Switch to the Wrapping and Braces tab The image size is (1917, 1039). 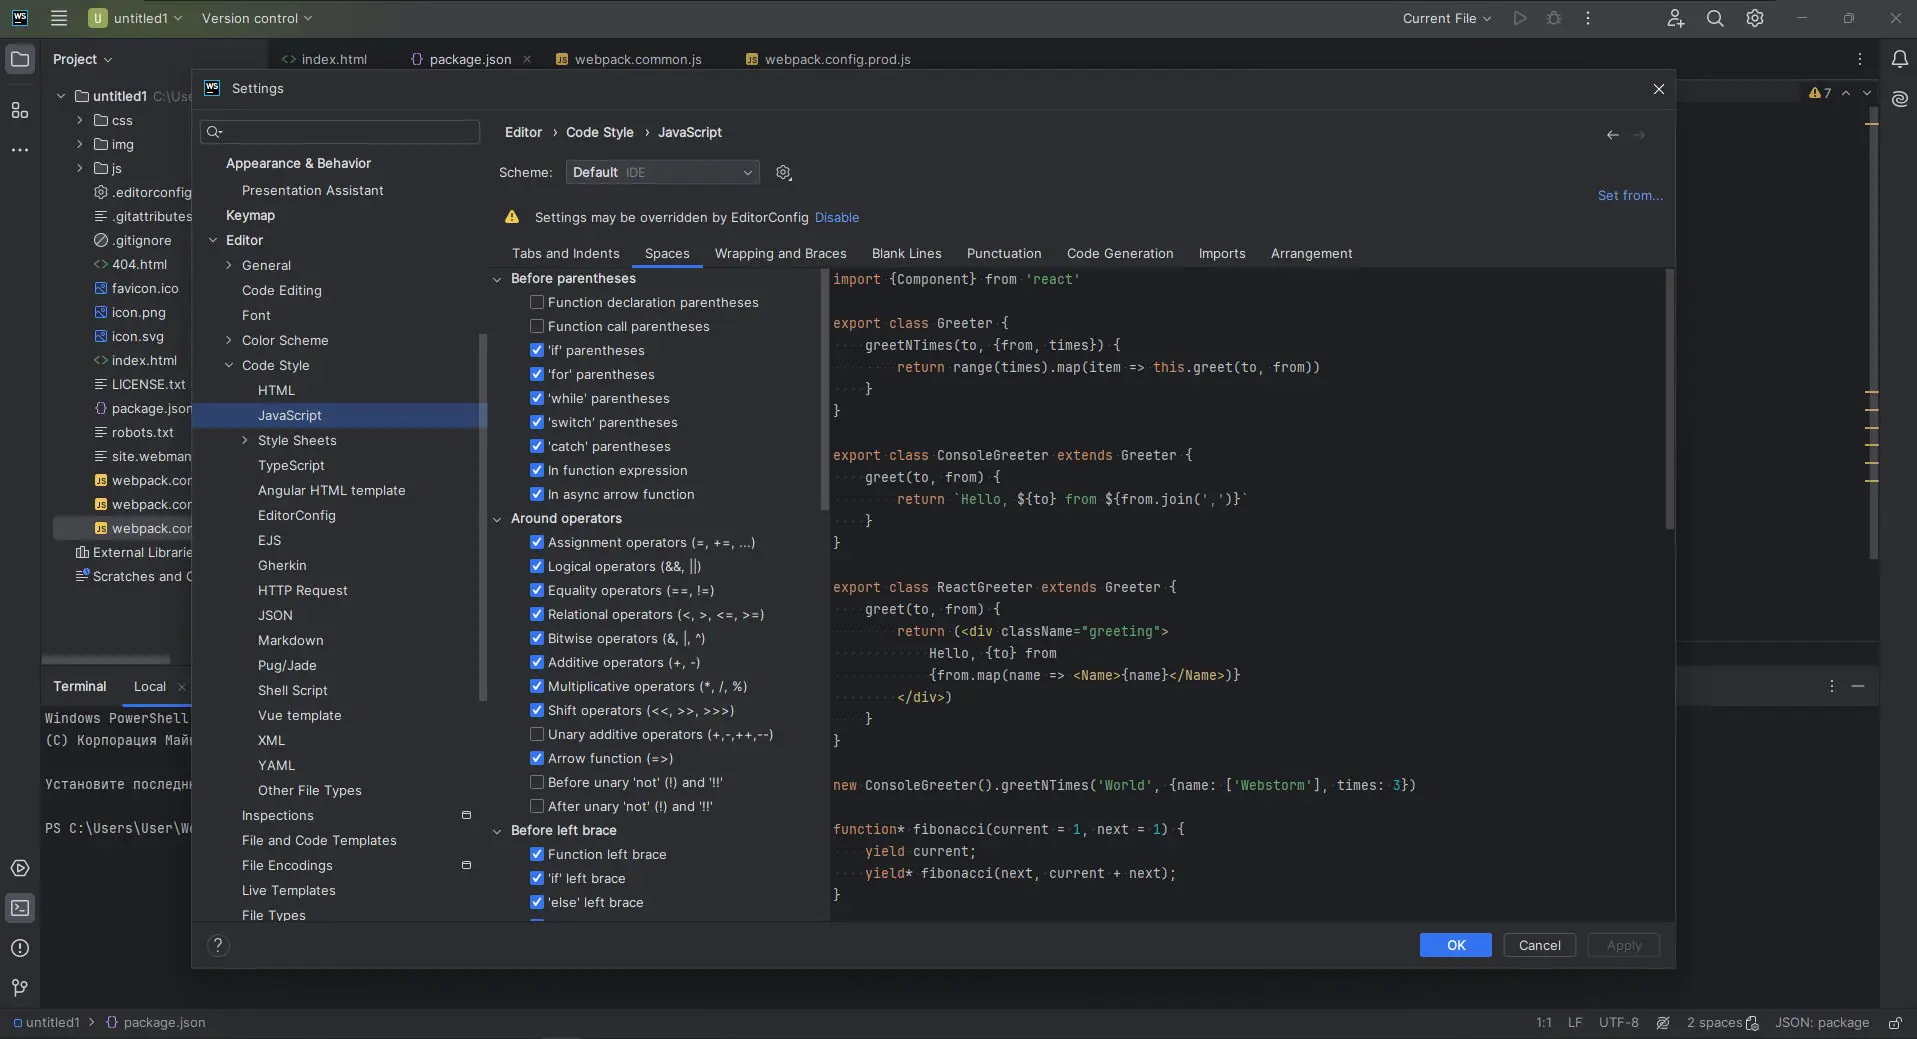(x=780, y=254)
